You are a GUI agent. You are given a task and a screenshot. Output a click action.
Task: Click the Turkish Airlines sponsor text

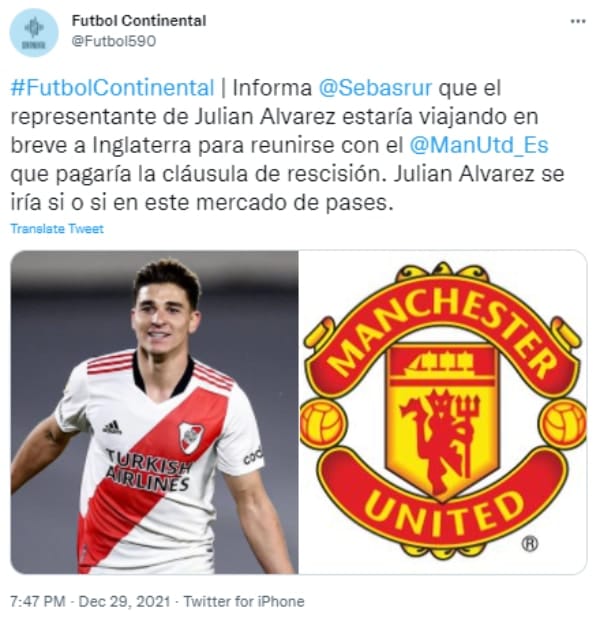(x=148, y=471)
